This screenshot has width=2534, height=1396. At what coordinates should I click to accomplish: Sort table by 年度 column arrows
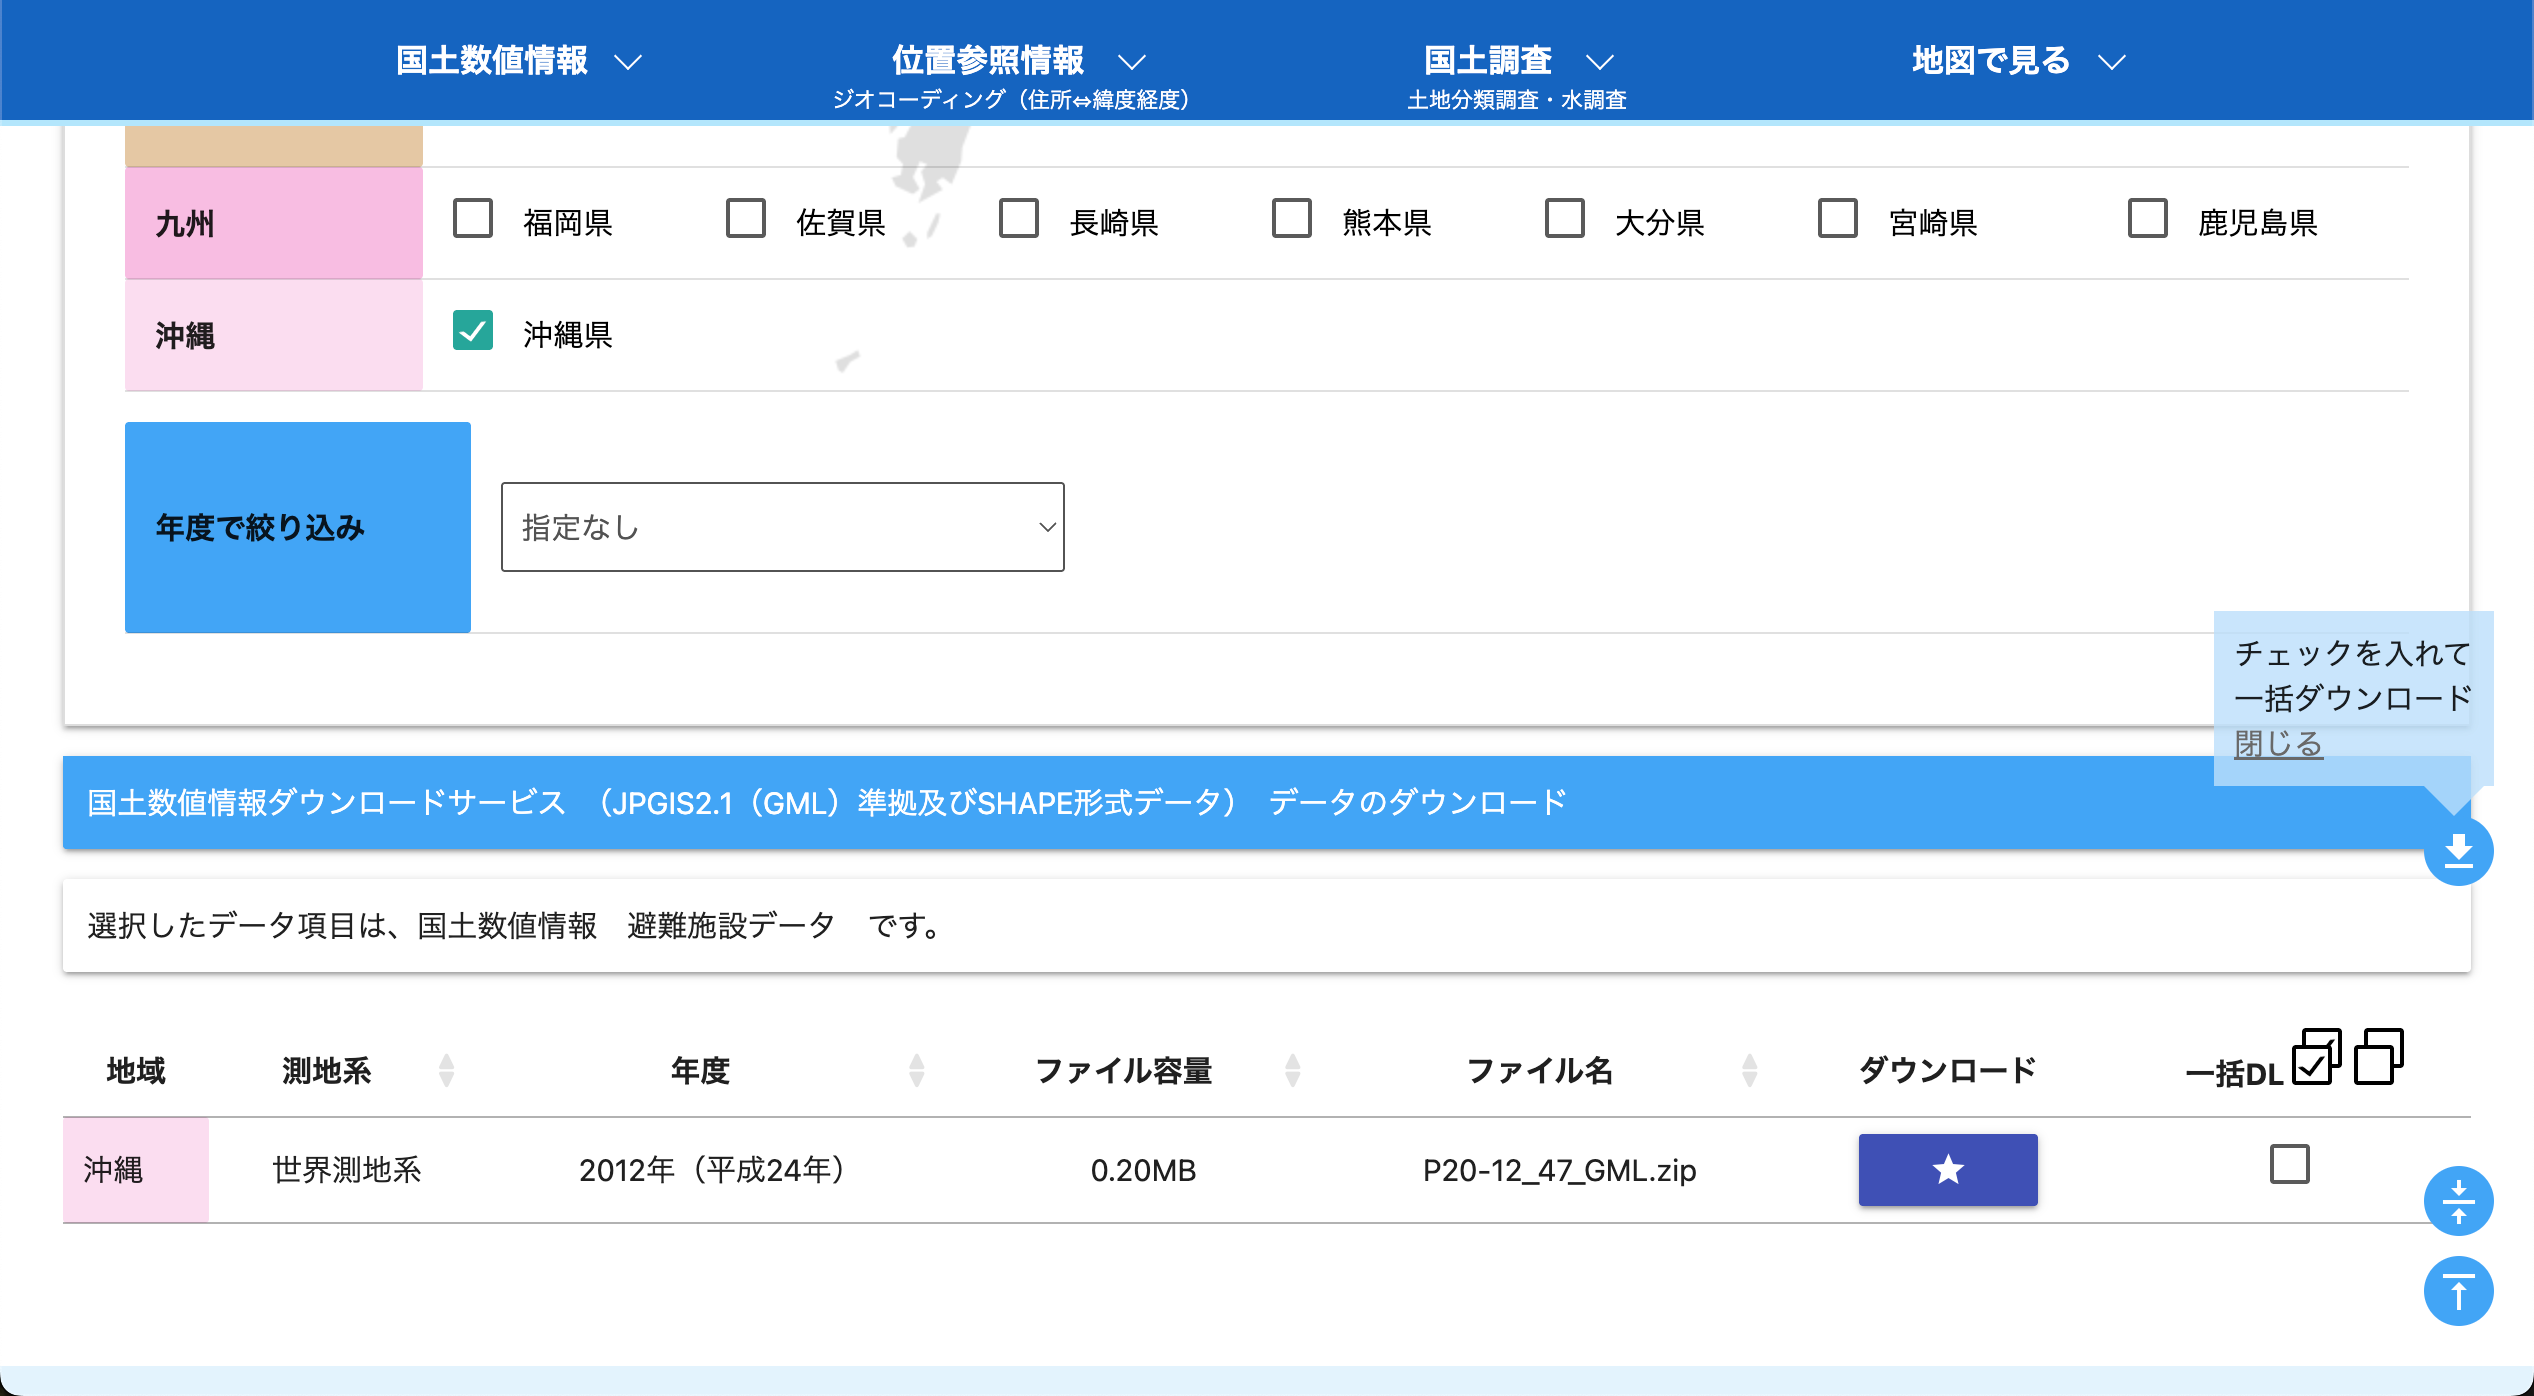coord(916,1070)
